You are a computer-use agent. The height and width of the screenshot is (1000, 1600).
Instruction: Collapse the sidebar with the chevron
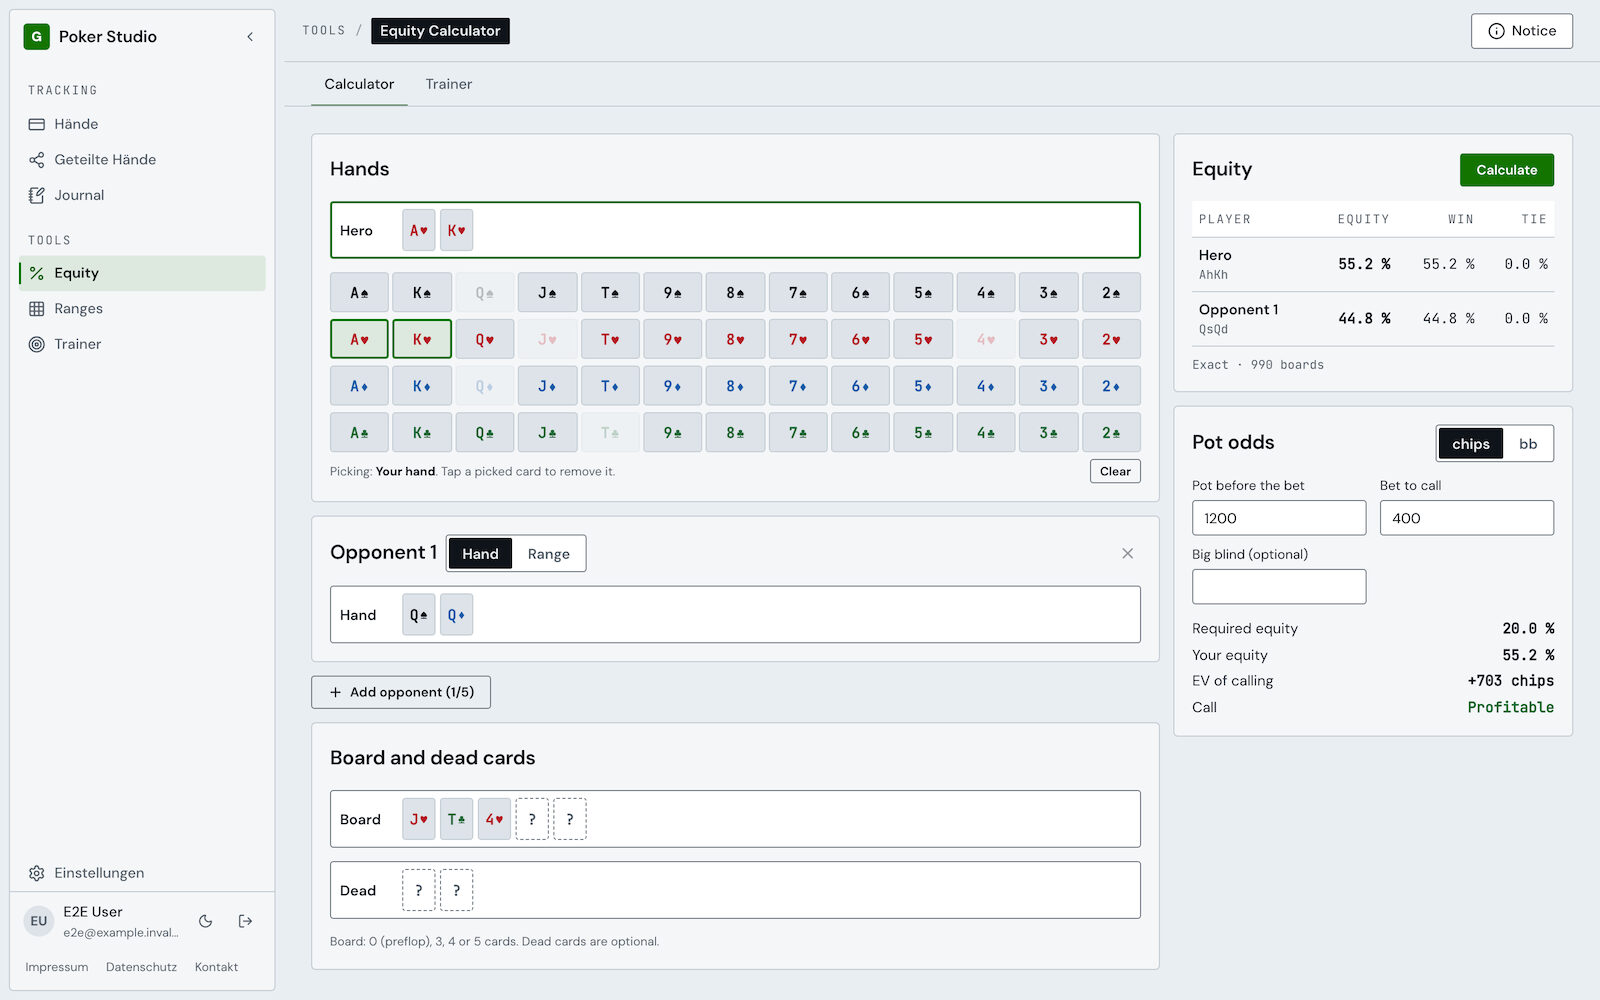[x=250, y=37]
